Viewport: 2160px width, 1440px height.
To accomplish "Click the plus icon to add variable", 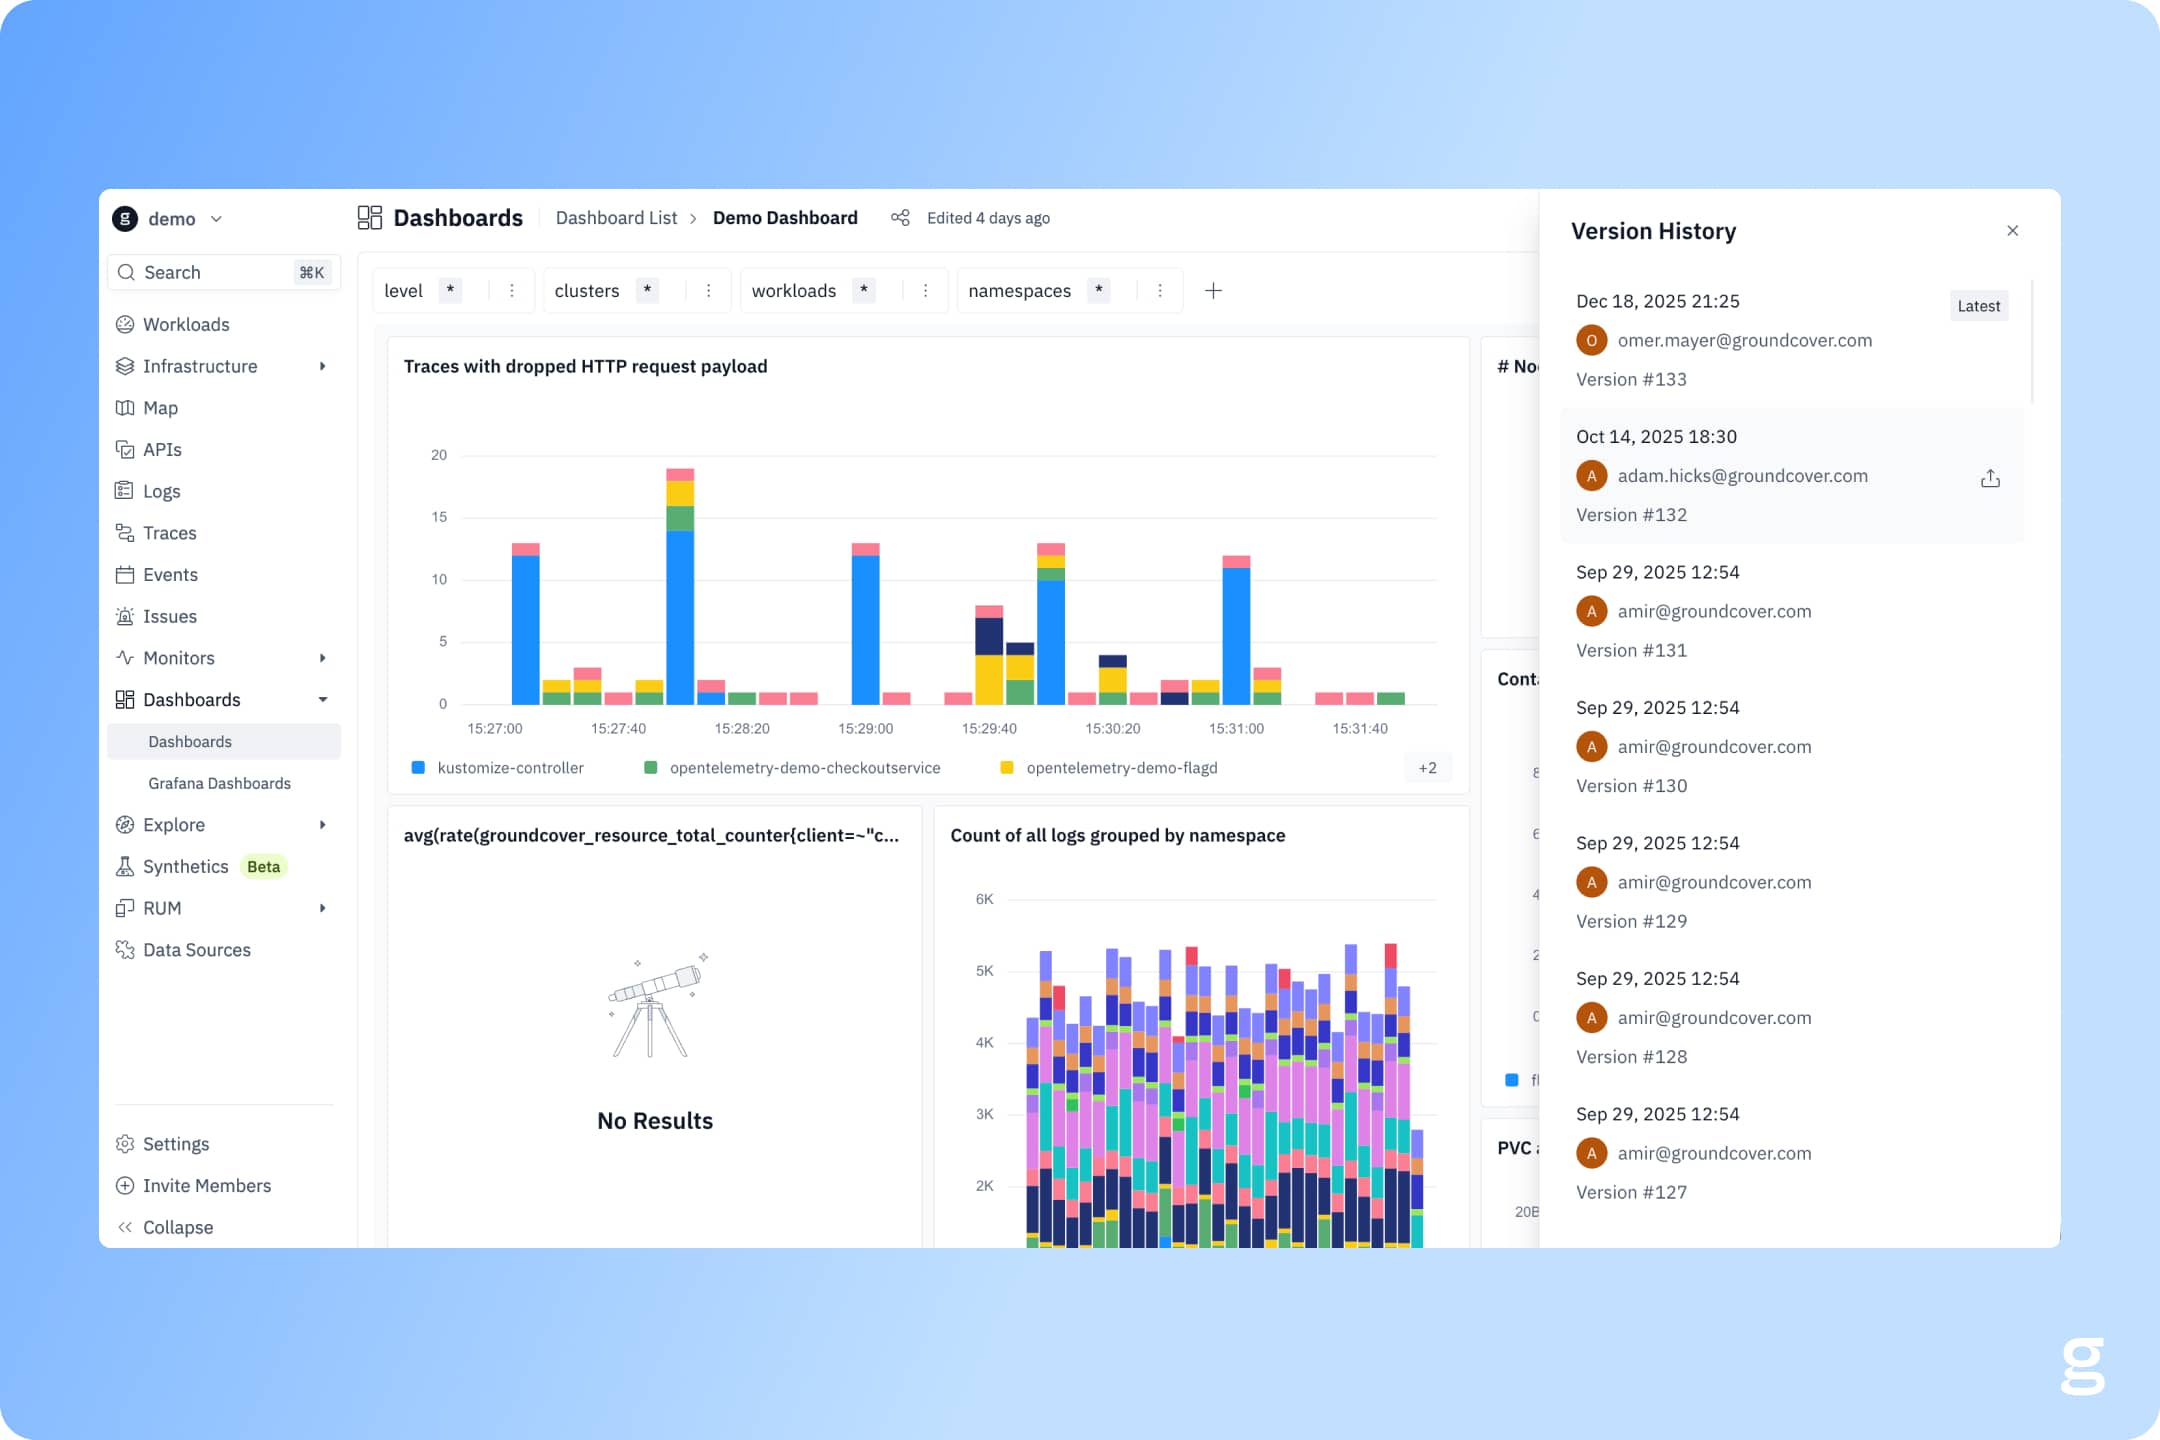I will point(1213,291).
